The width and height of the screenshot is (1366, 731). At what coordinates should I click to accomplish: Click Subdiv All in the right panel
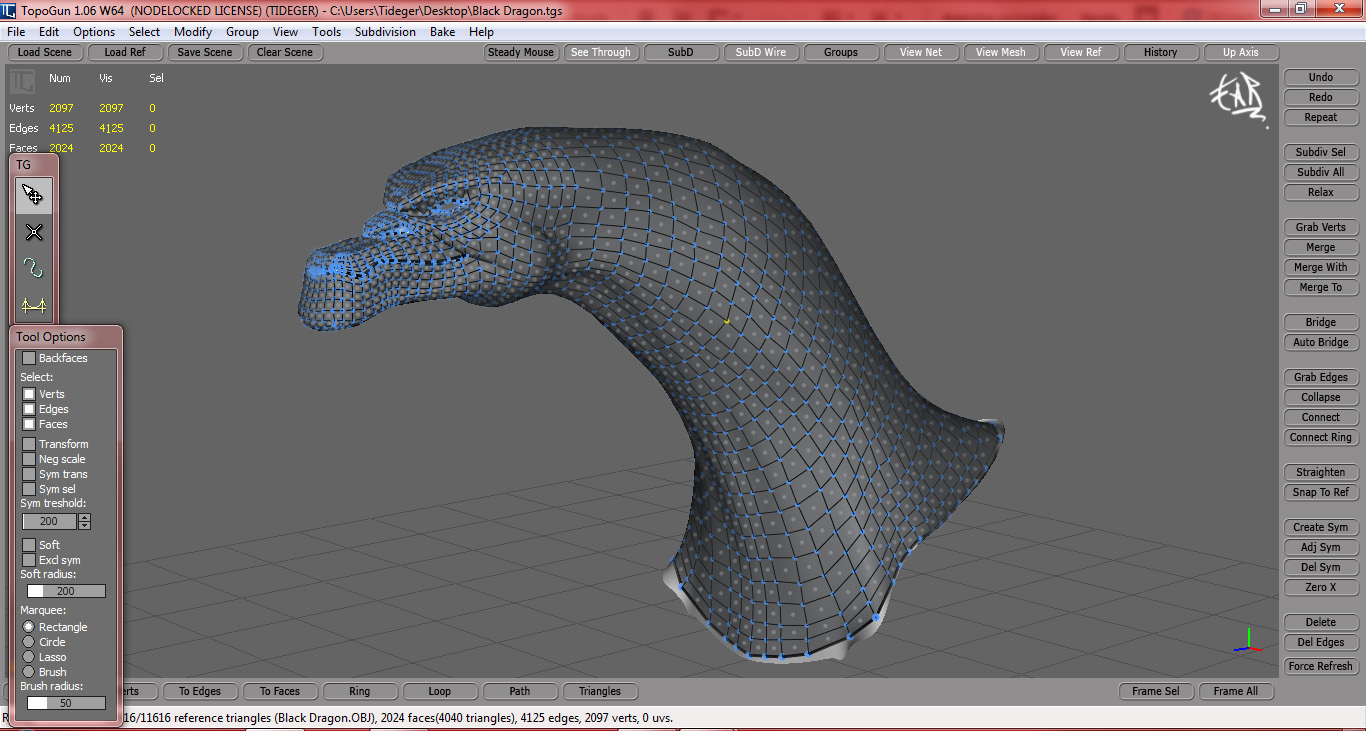[1321, 172]
